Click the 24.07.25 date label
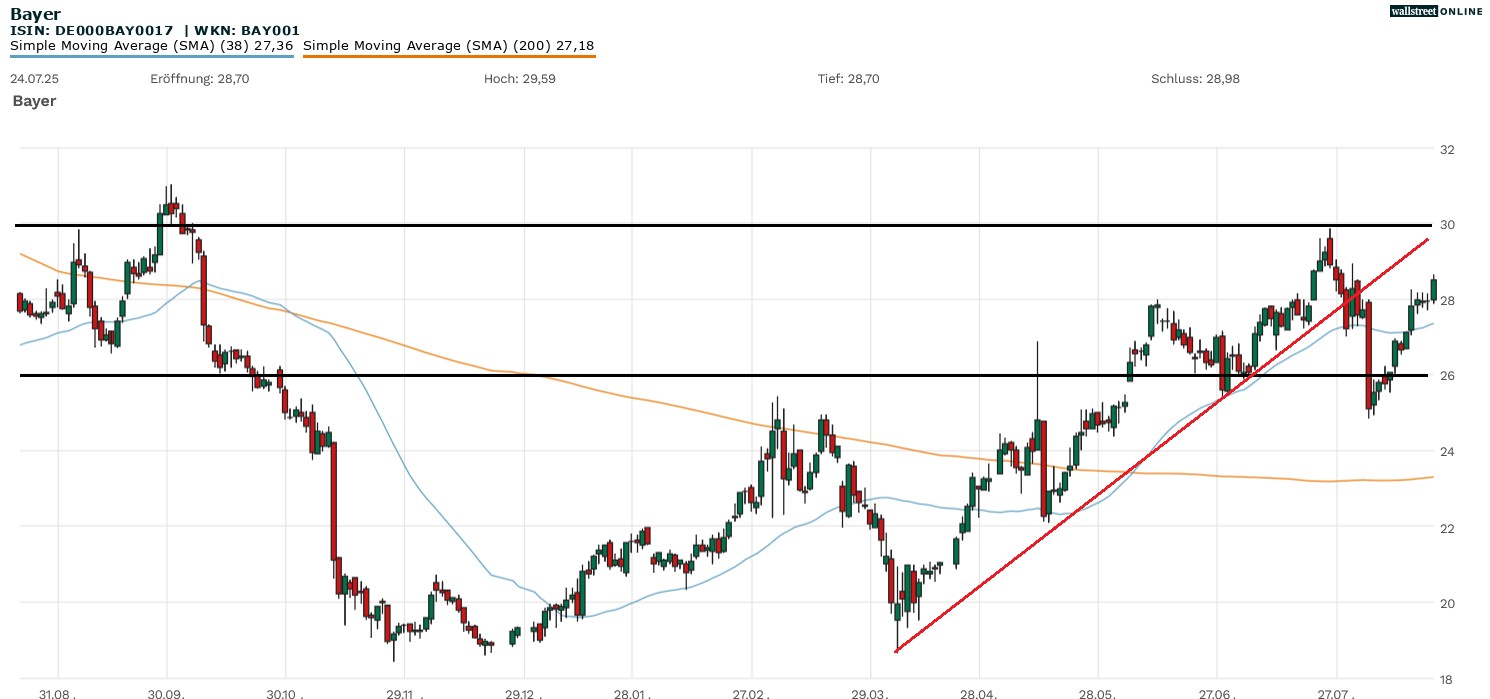The height and width of the screenshot is (699, 1490). pyautogui.click(x=33, y=78)
